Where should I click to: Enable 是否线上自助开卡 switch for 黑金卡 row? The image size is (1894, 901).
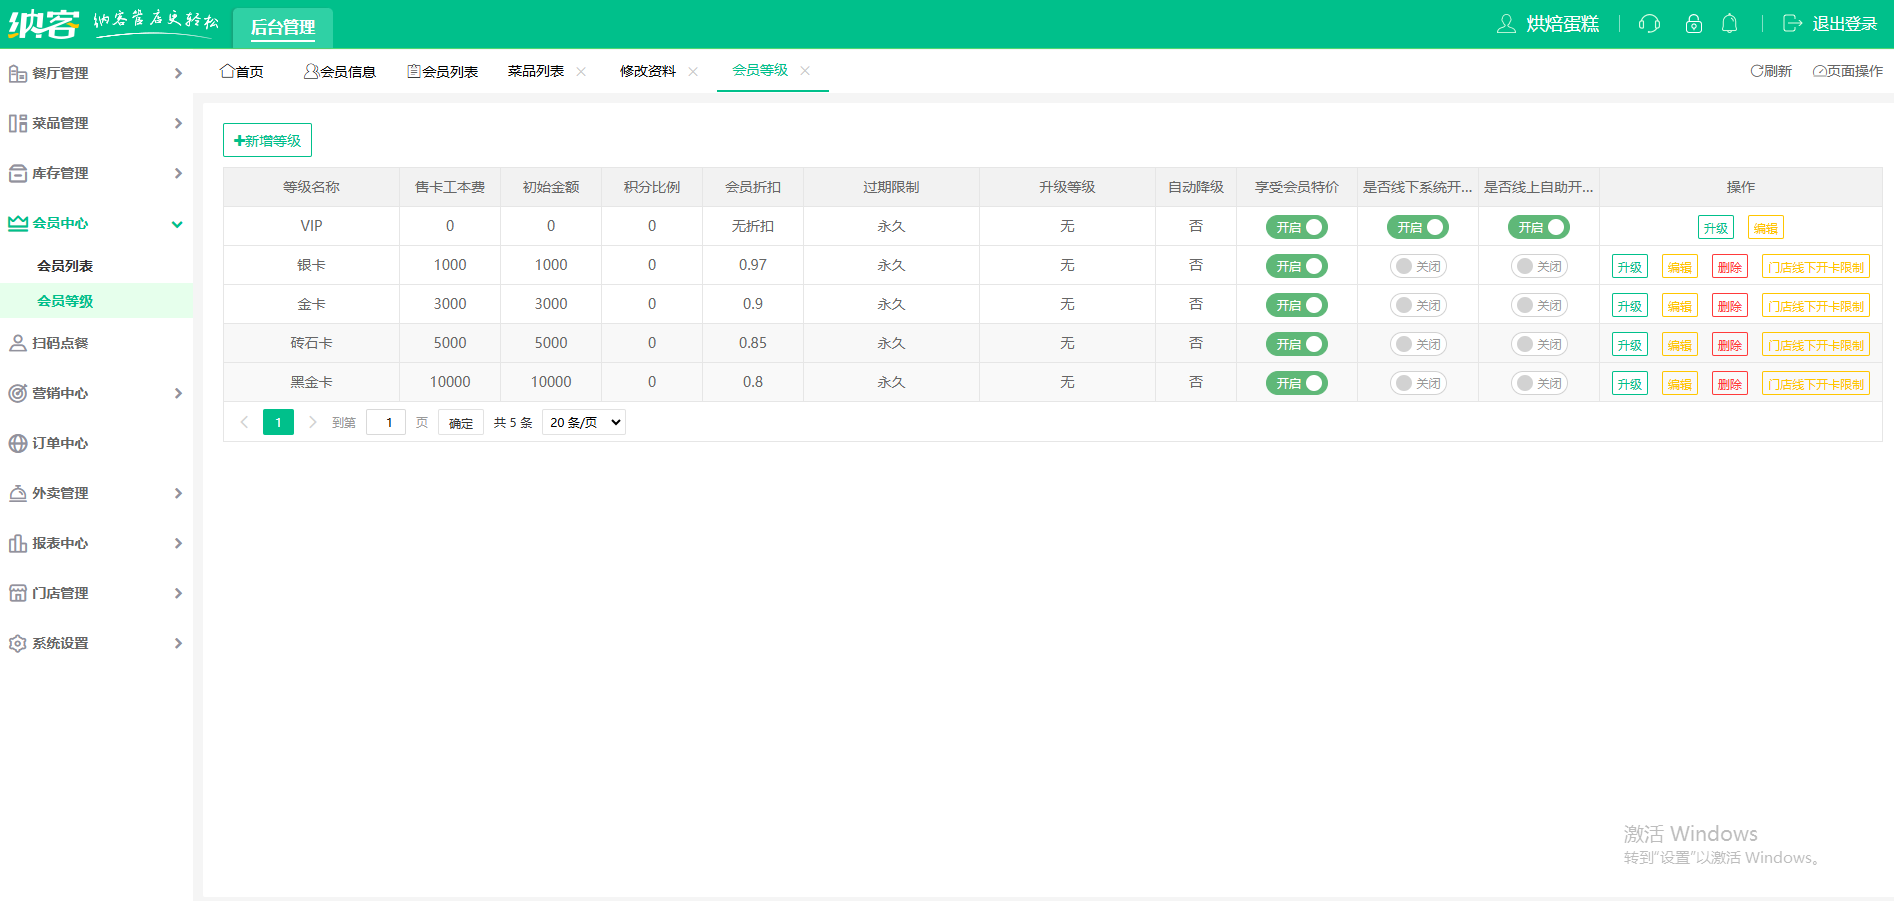(1538, 383)
